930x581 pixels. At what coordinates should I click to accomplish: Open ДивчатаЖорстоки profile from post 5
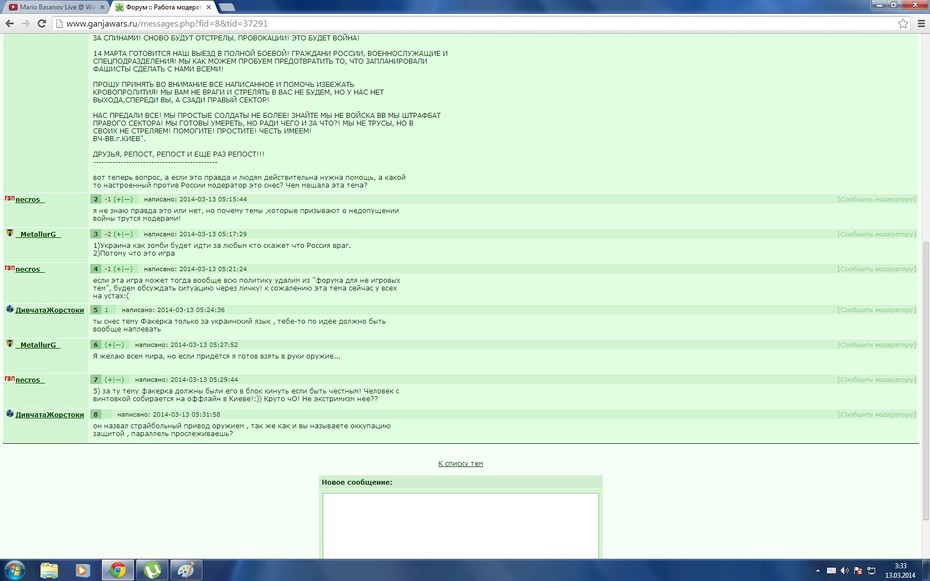pyautogui.click(x=50, y=310)
